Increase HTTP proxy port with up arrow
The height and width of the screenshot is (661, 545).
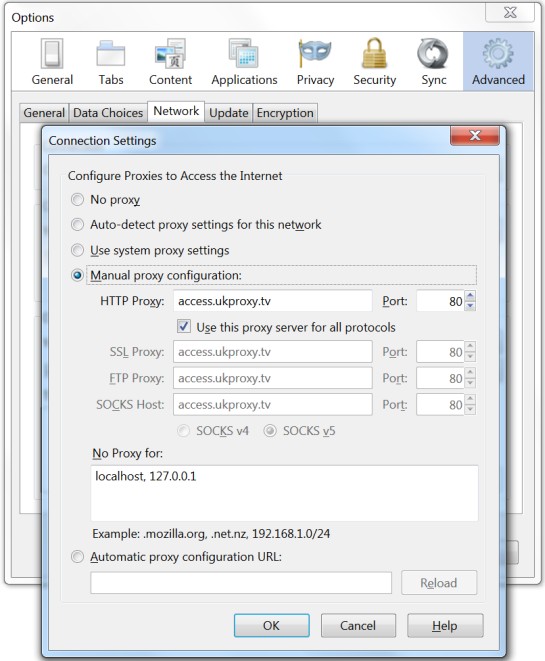[470, 296]
